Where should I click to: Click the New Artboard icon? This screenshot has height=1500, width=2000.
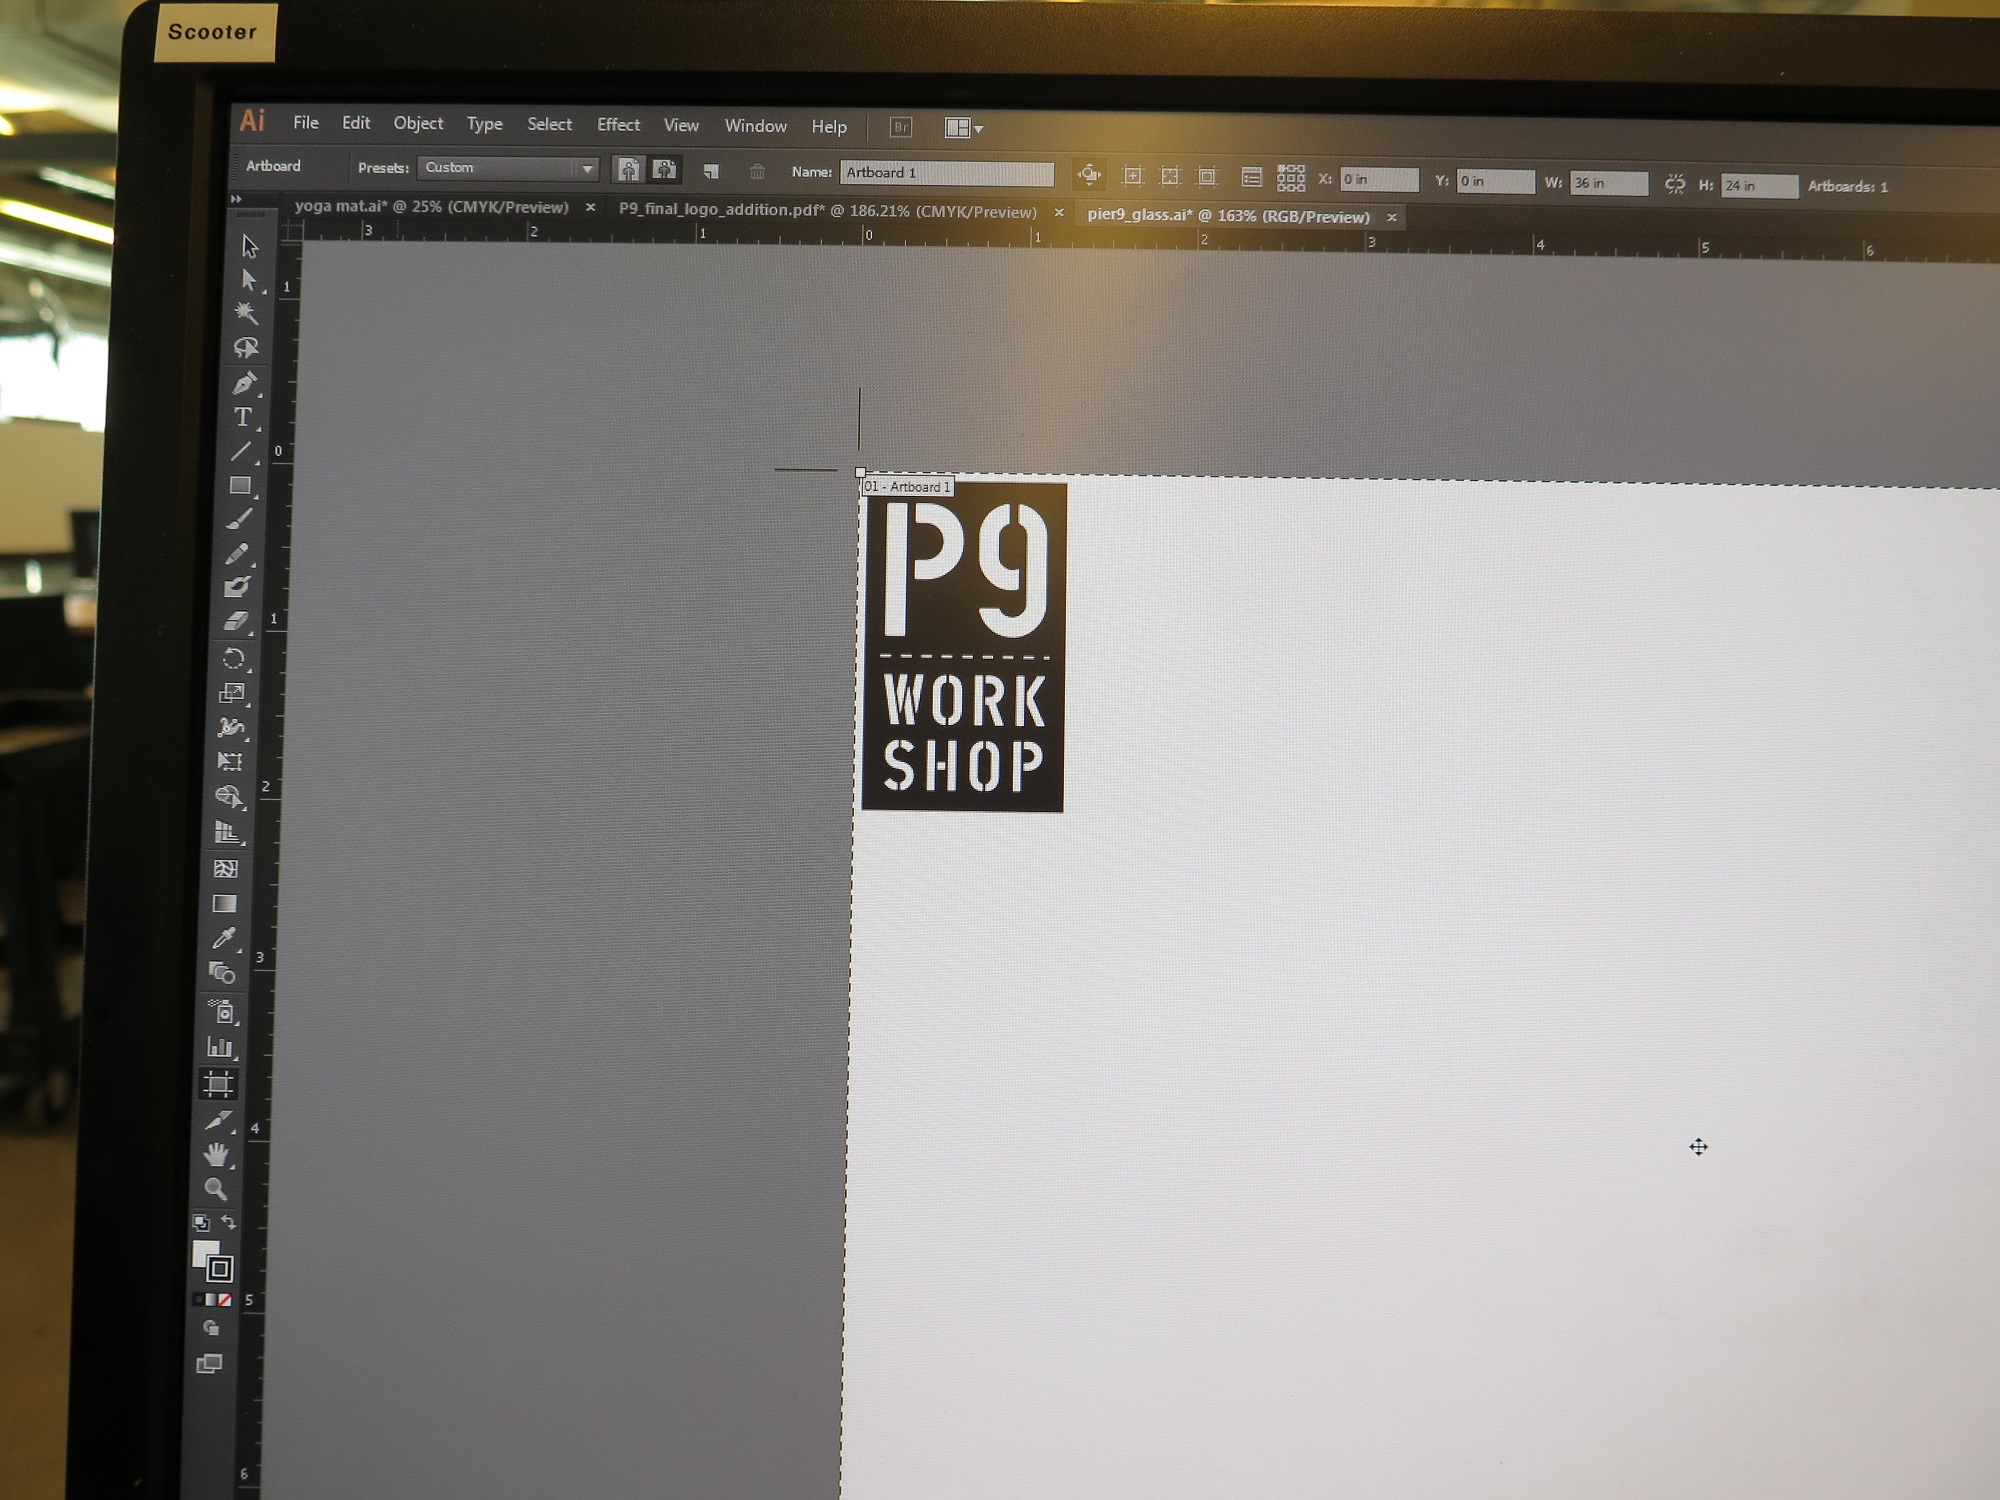pos(711,172)
